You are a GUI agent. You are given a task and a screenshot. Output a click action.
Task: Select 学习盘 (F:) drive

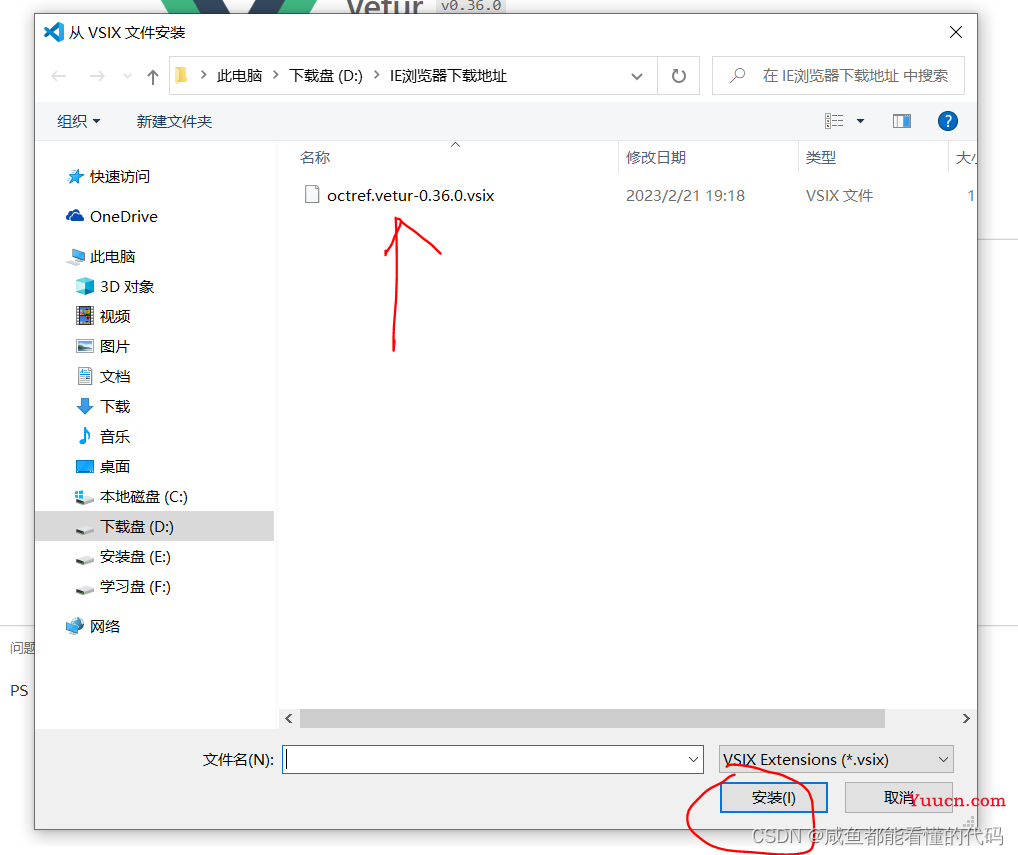(123, 587)
